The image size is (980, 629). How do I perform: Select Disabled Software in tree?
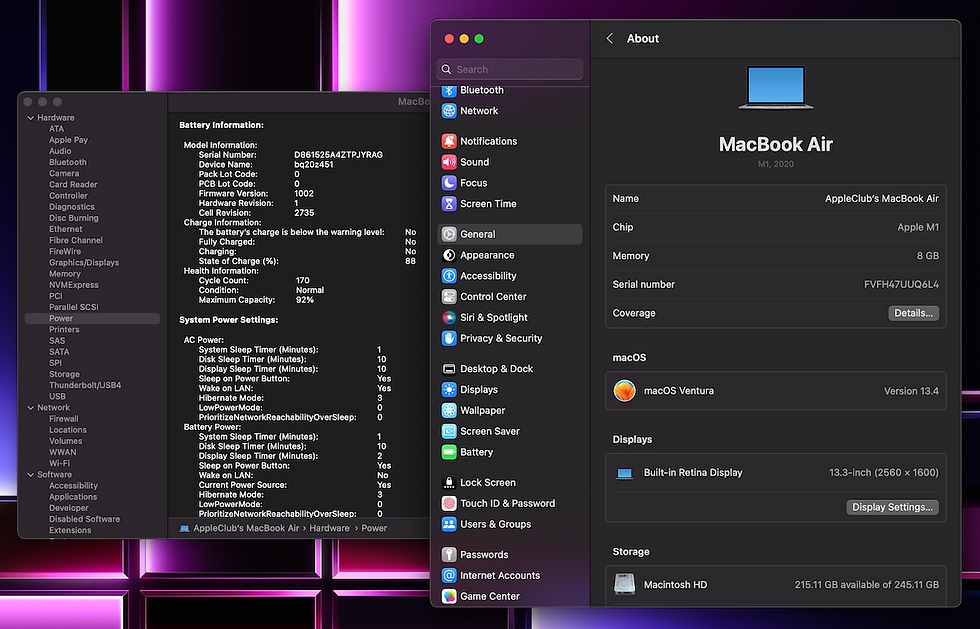[x=84, y=519]
